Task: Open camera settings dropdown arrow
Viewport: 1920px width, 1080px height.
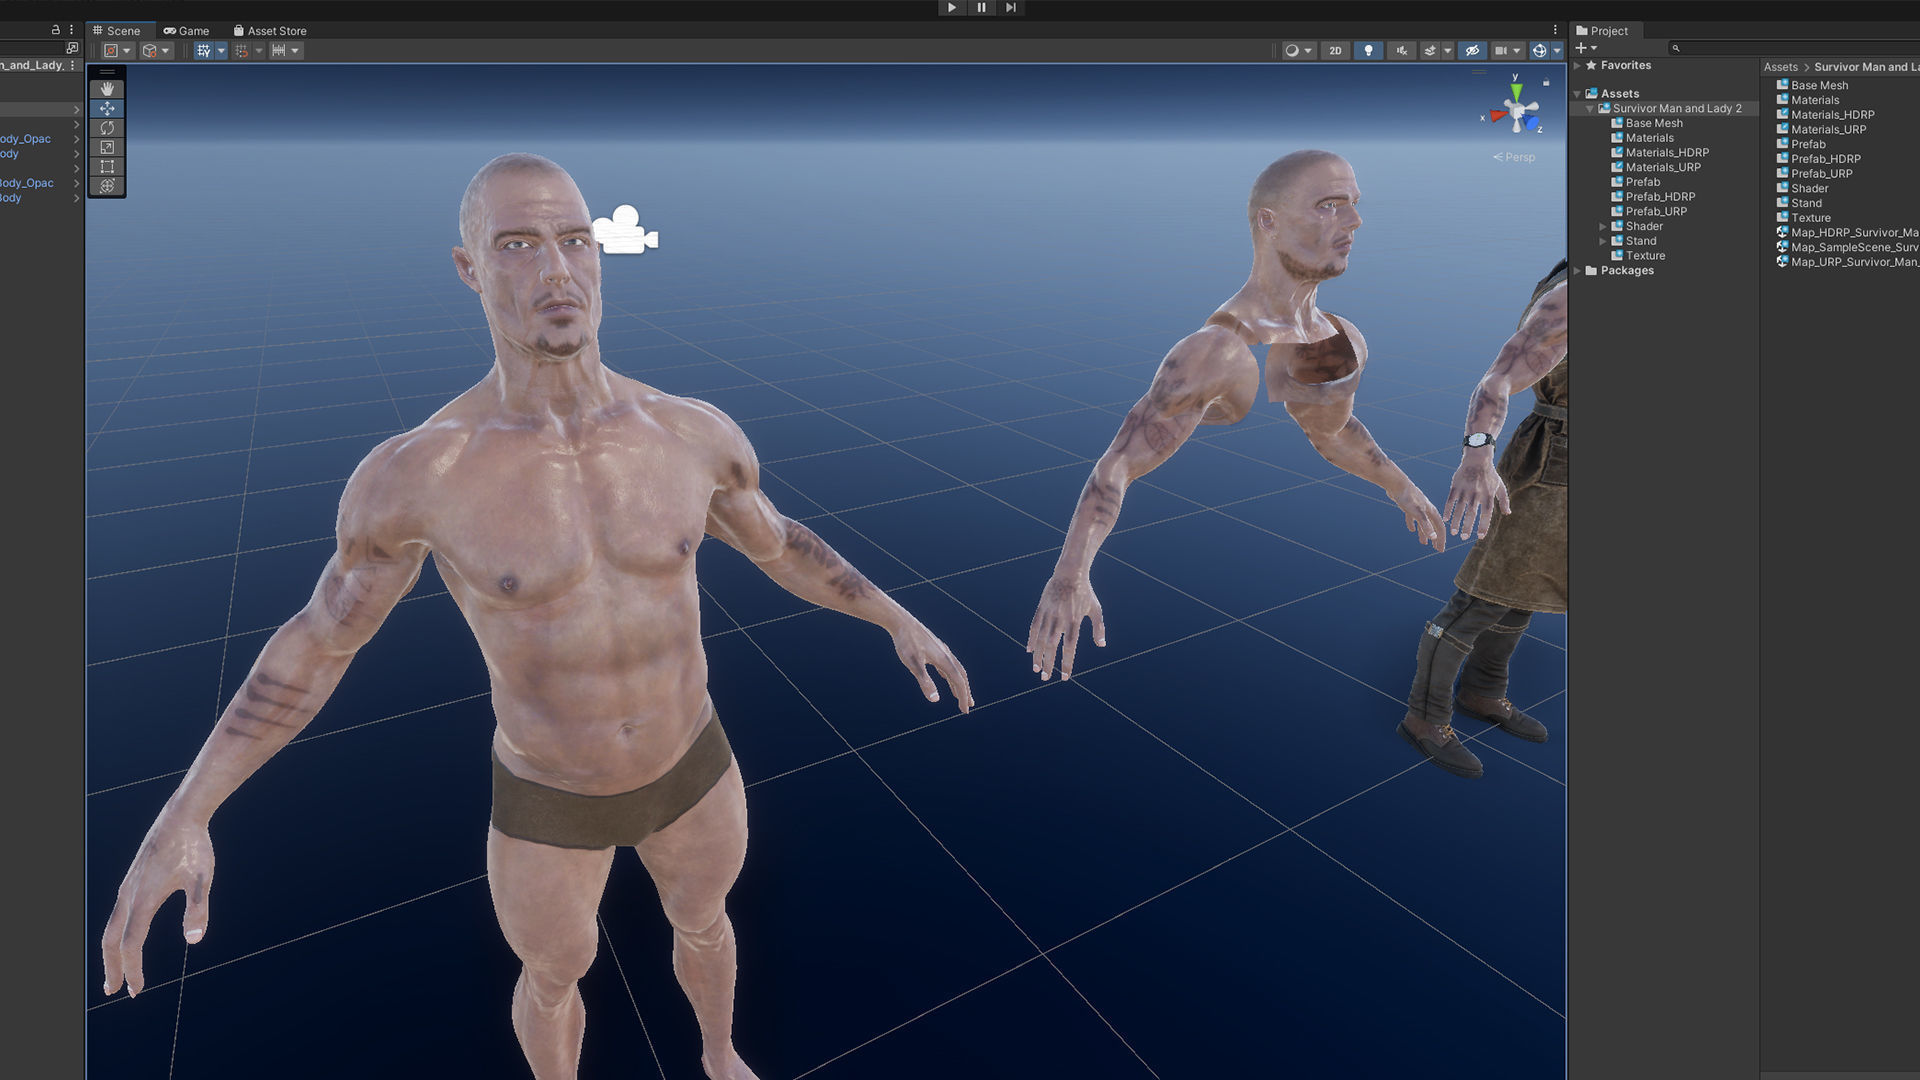Action: pos(1517,51)
